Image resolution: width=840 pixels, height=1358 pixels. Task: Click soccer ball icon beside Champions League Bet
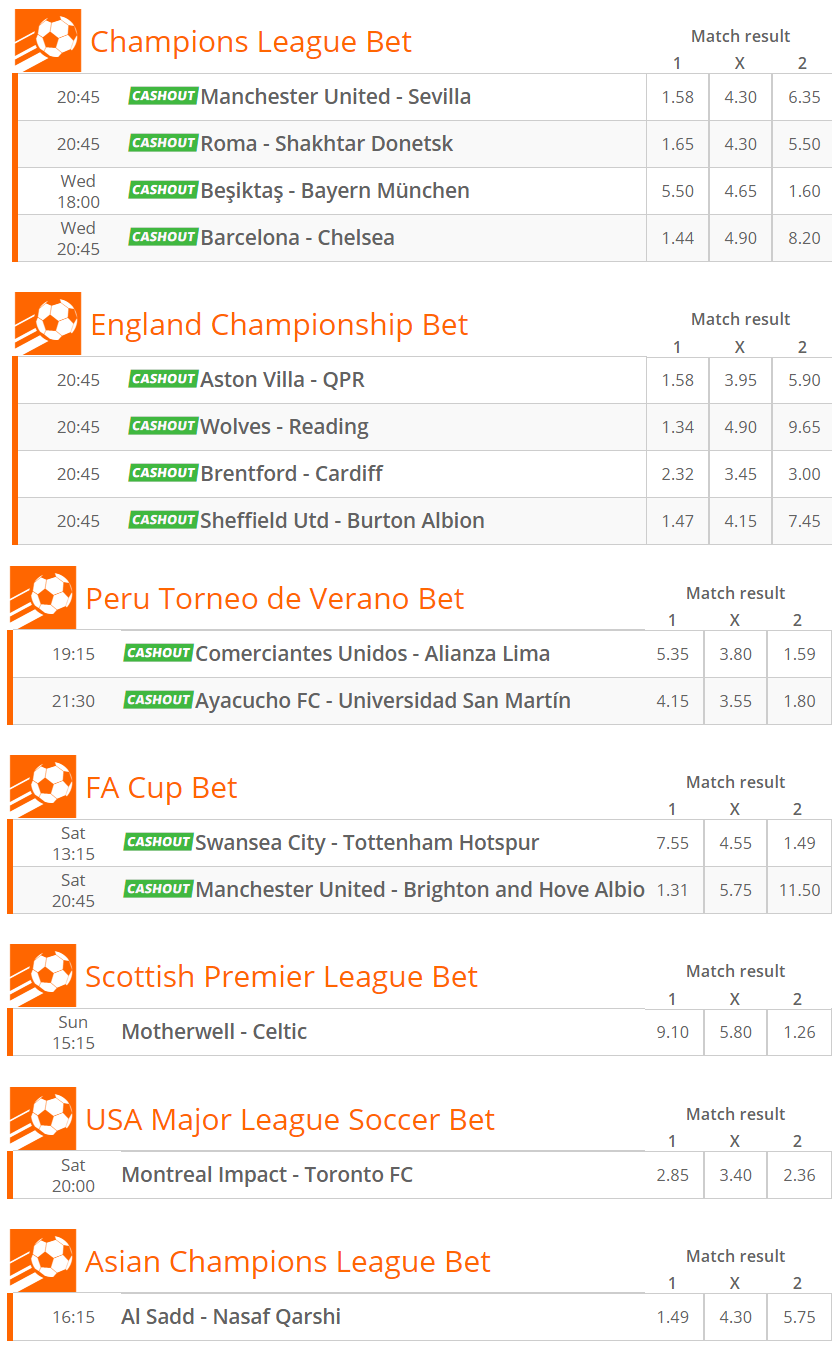47,41
